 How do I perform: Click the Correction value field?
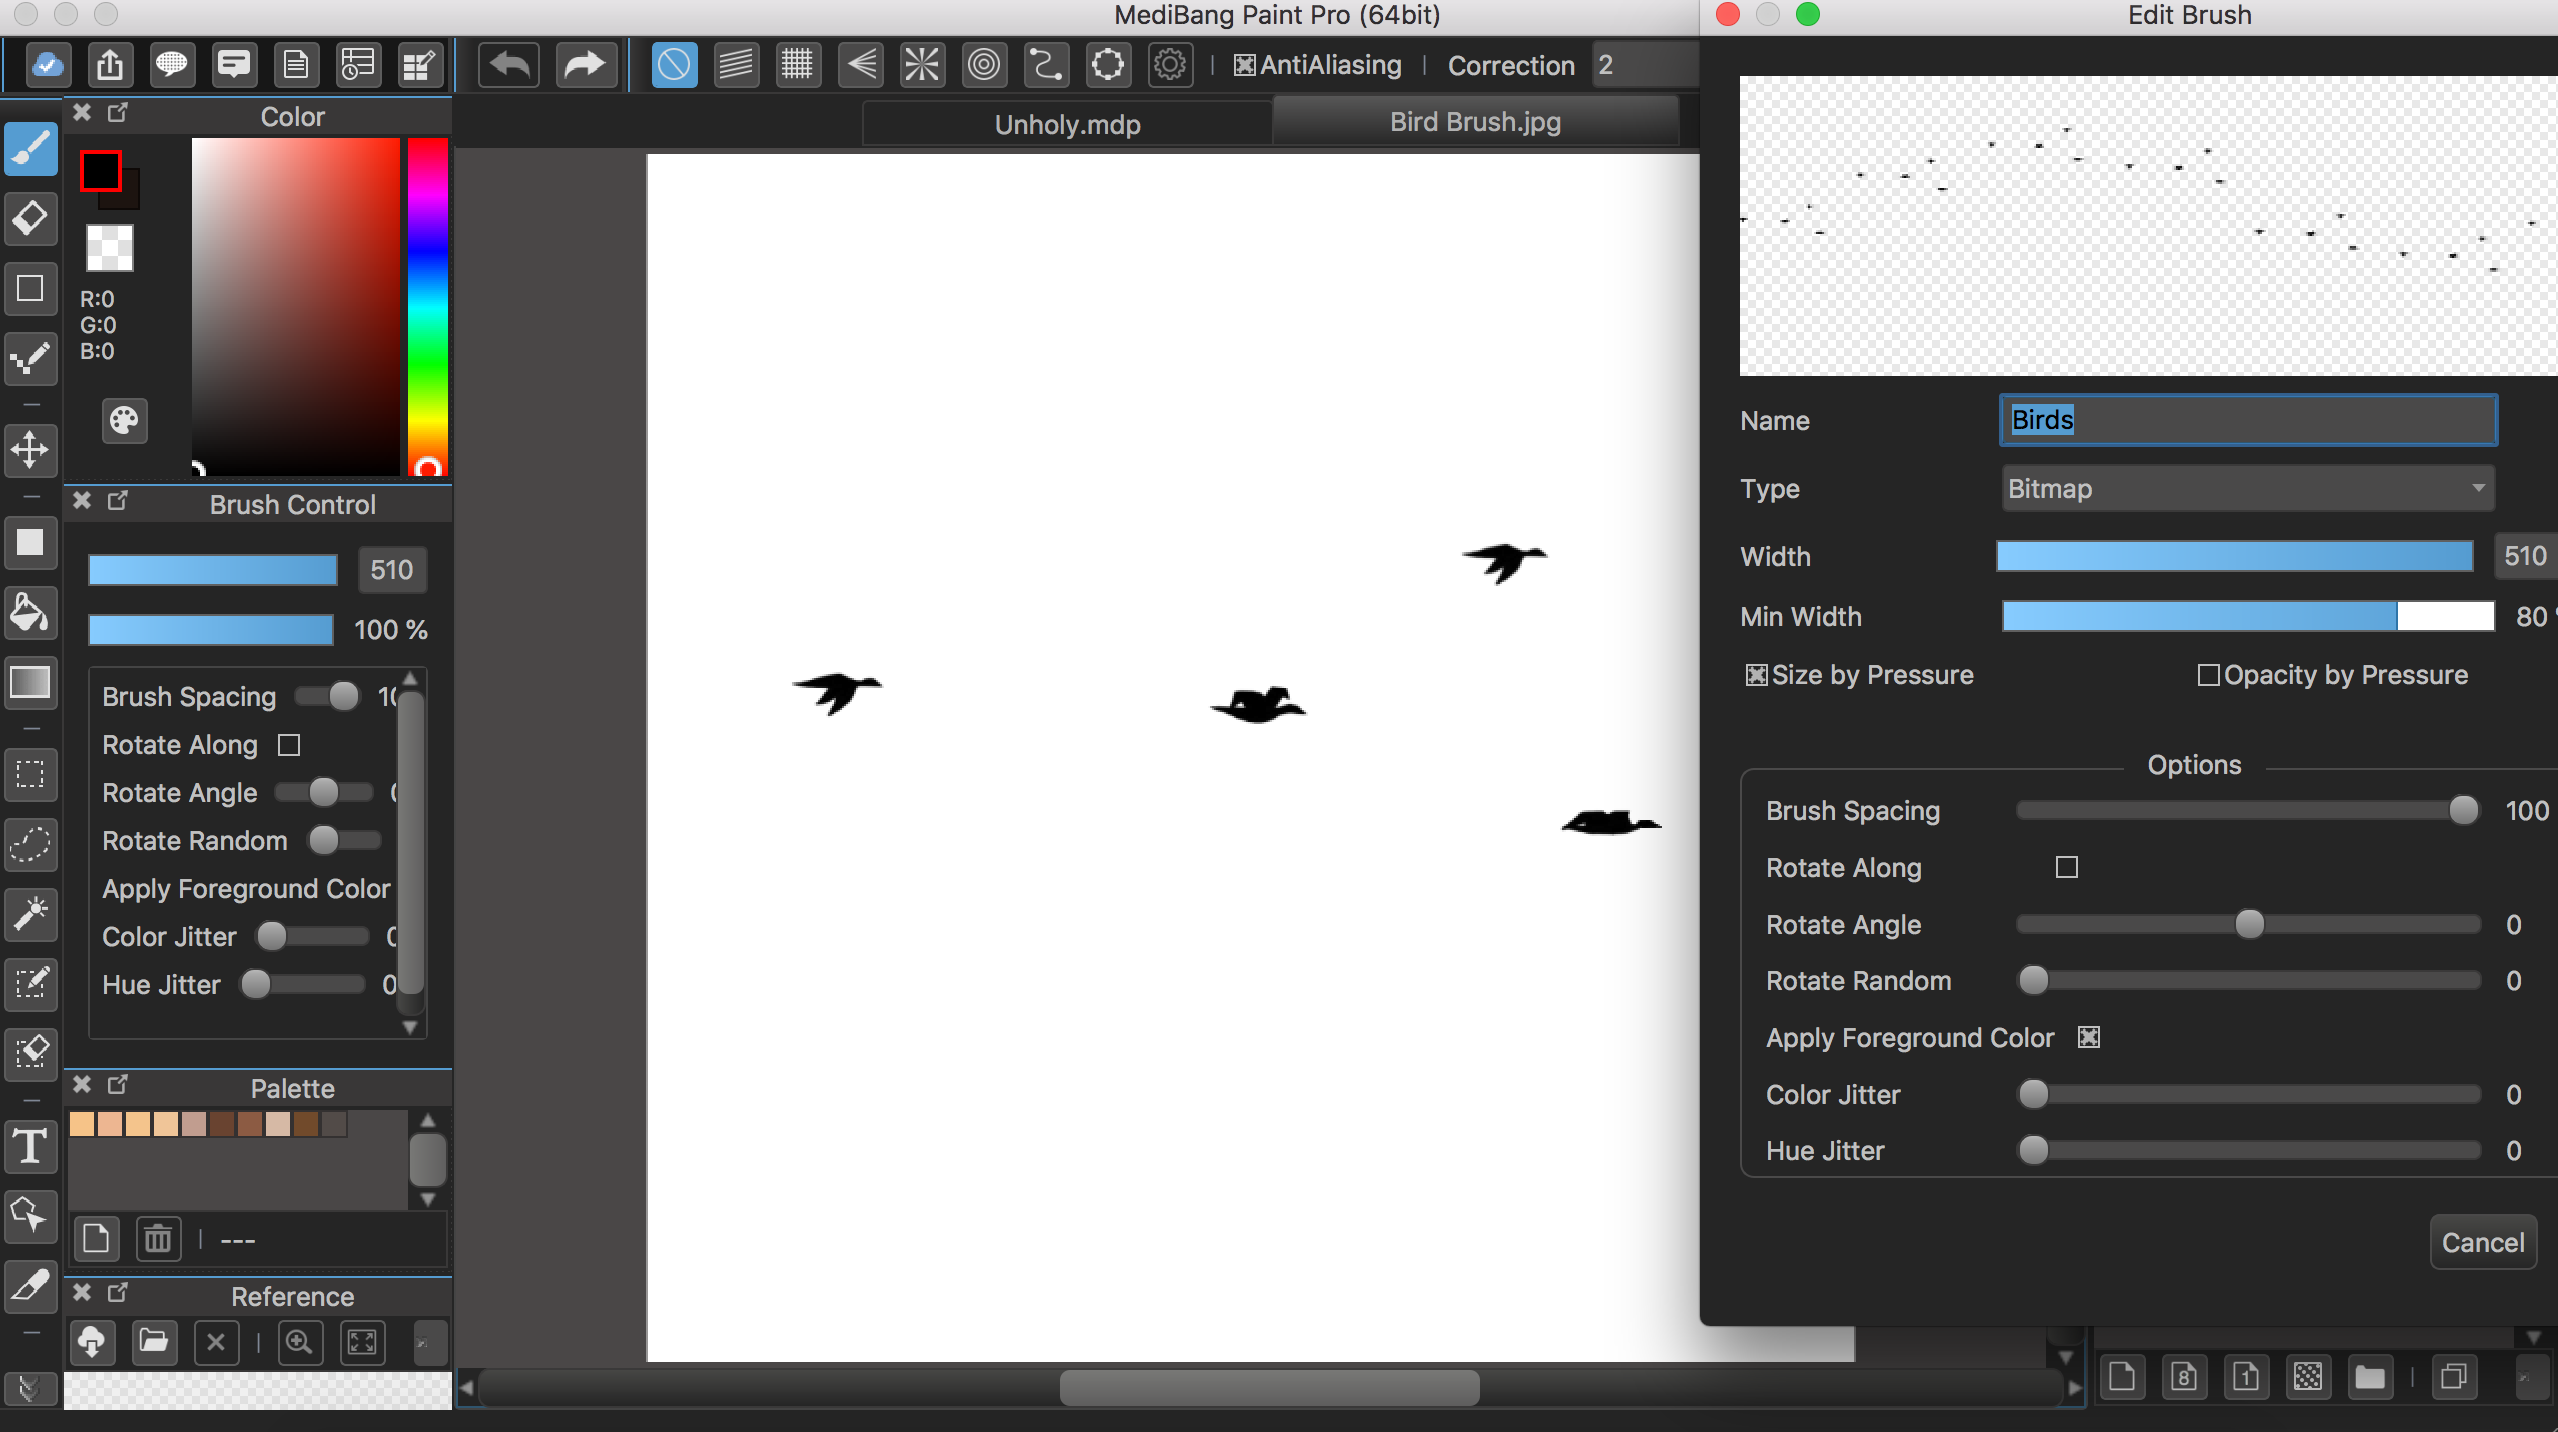[1645, 66]
